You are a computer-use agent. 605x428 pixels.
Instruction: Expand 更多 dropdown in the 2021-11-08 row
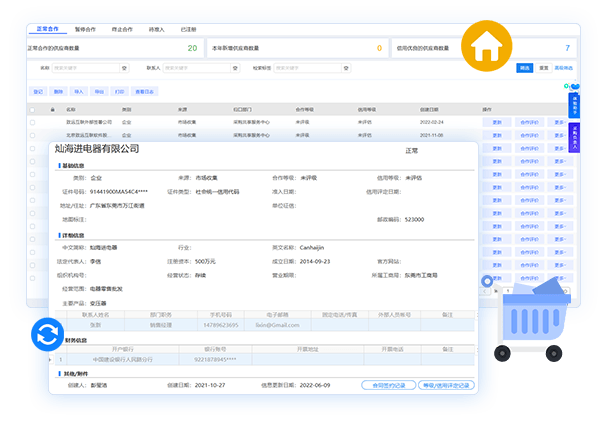pyautogui.click(x=560, y=135)
